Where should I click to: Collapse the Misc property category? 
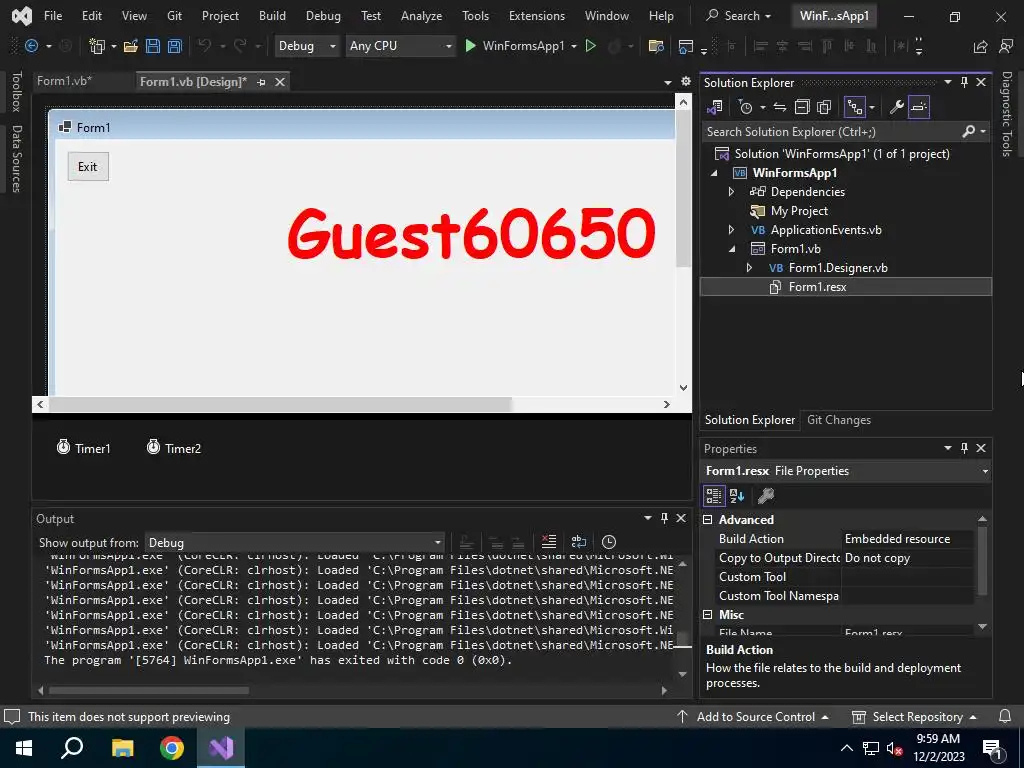tap(707, 615)
